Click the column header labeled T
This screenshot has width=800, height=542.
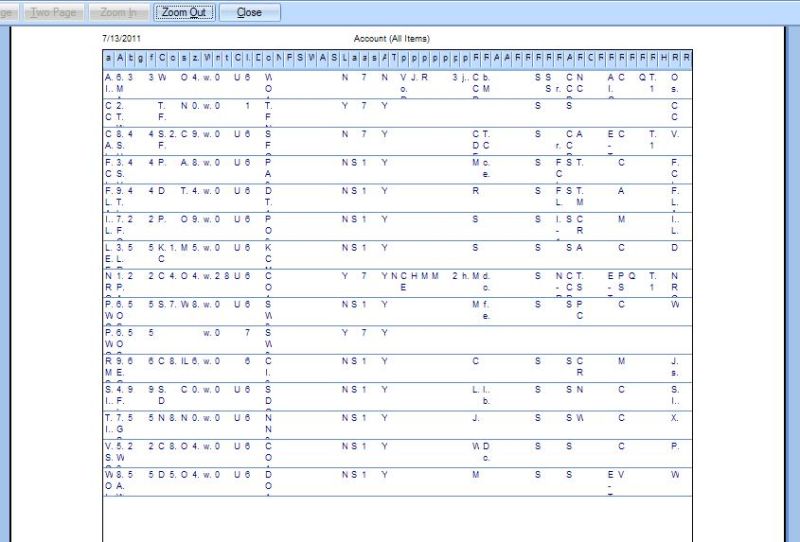[394, 58]
